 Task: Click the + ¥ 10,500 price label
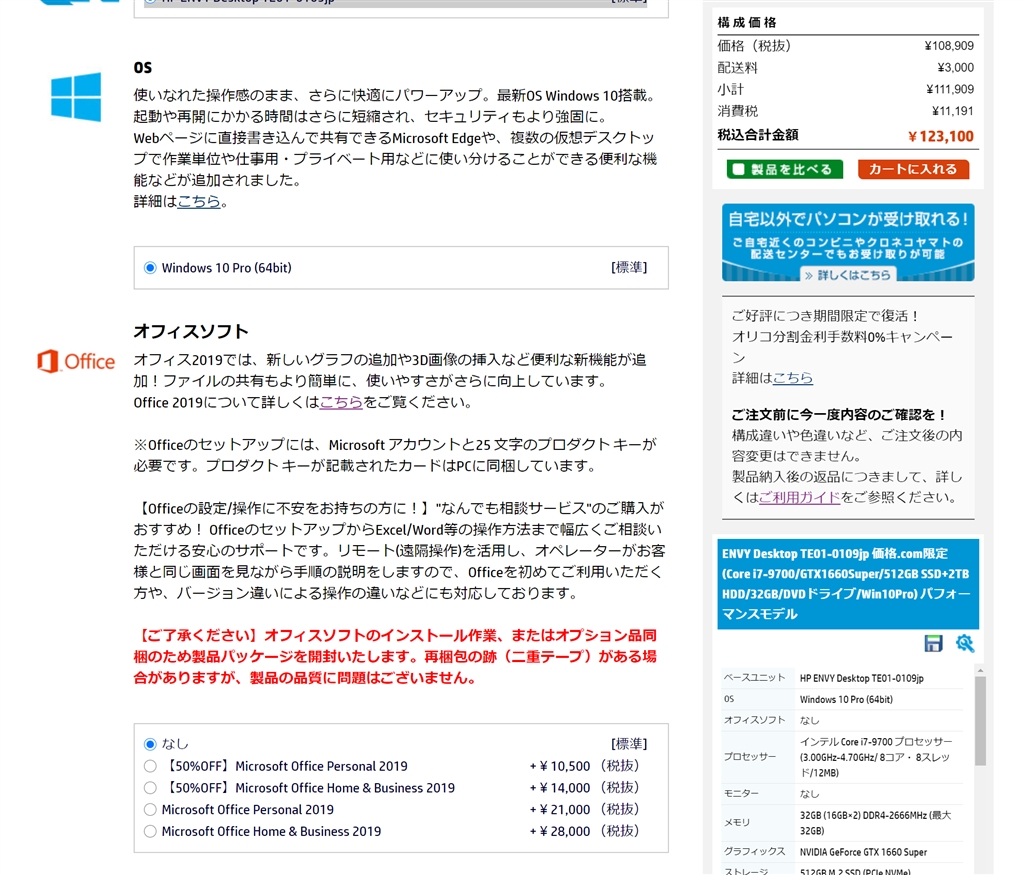point(560,766)
